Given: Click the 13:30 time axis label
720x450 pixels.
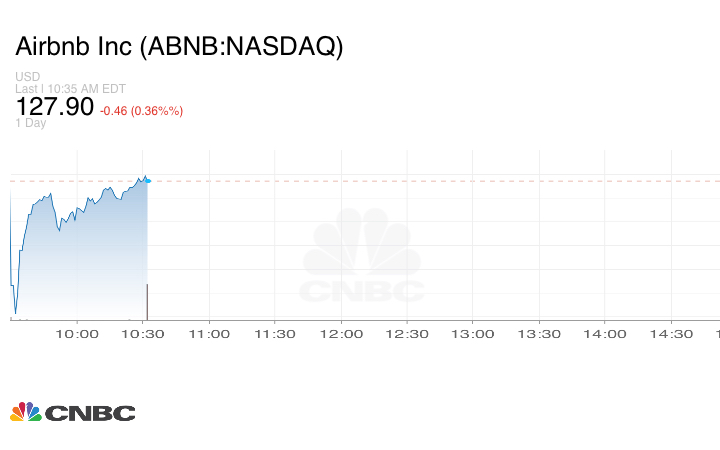Looking at the screenshot, I should [x=539, y=334].
